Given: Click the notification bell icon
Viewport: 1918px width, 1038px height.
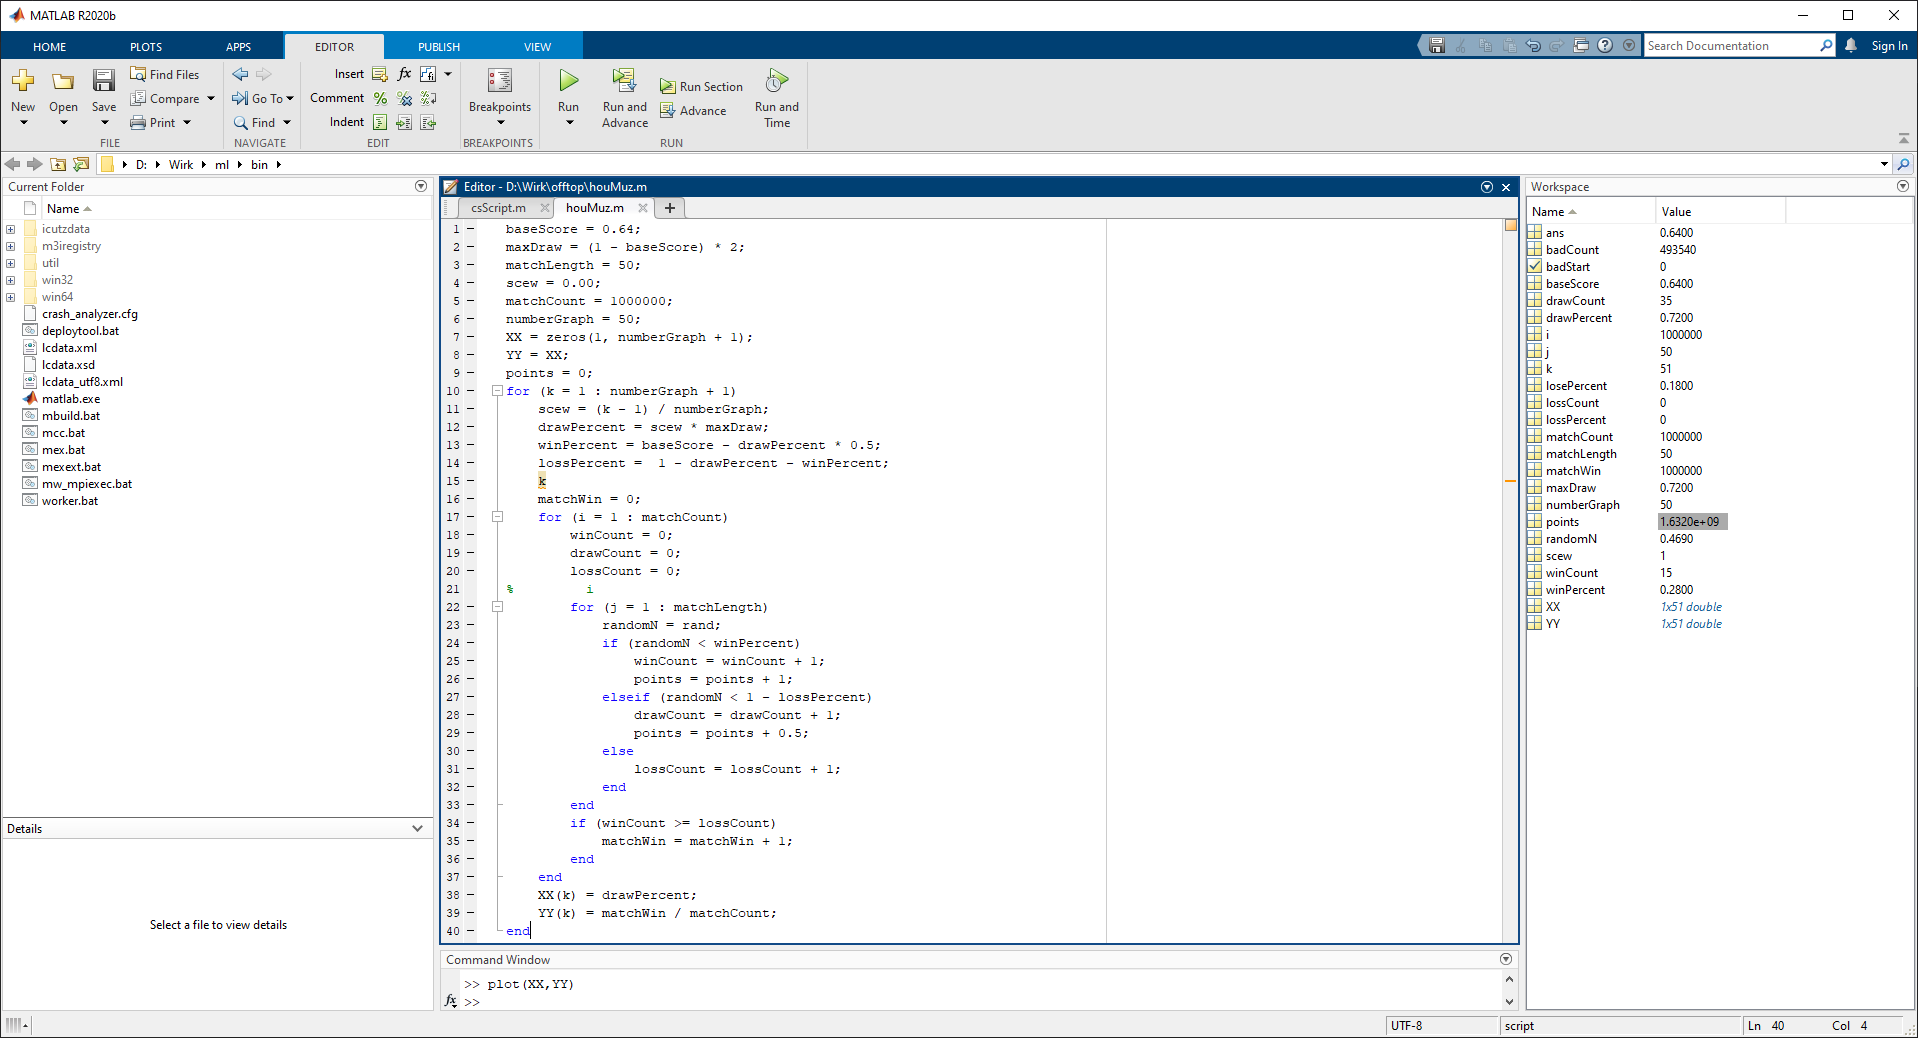Looking at the screenshot, I should tap(1851, 46).
